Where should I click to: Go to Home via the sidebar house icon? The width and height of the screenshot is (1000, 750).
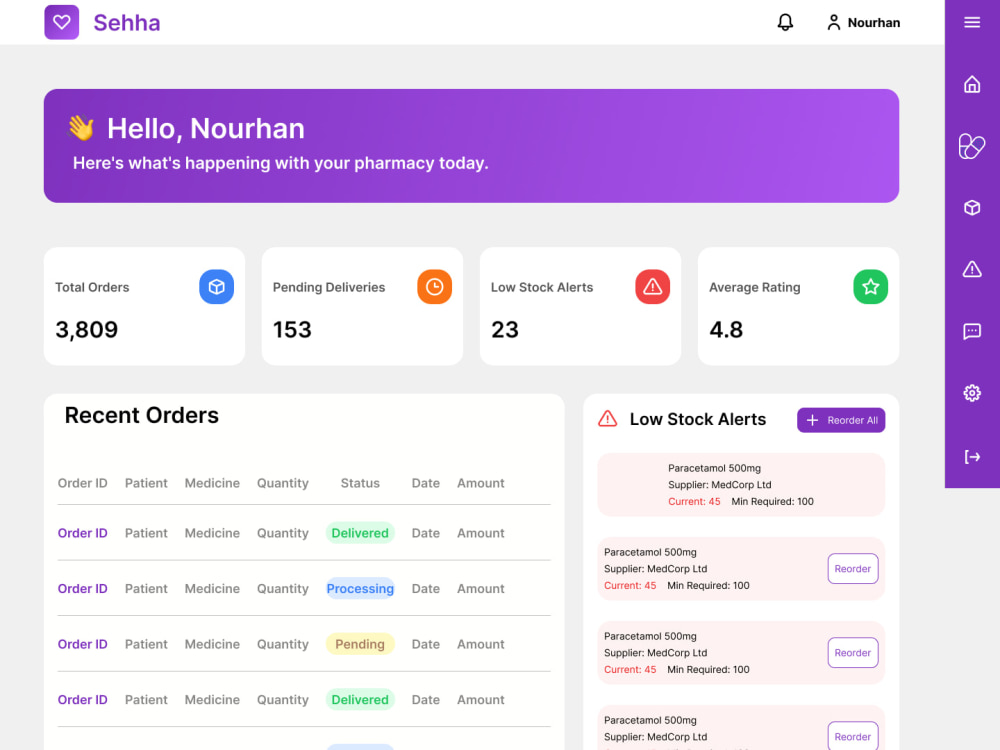(x=971, y=84)
